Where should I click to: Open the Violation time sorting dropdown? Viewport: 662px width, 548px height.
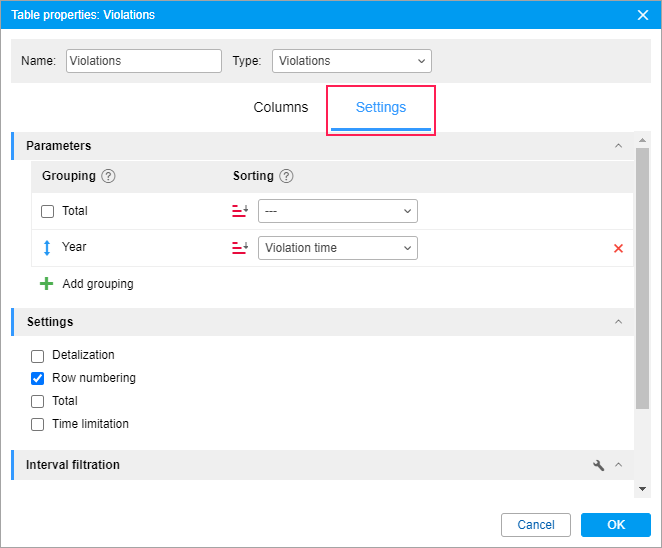pos(337,248)
